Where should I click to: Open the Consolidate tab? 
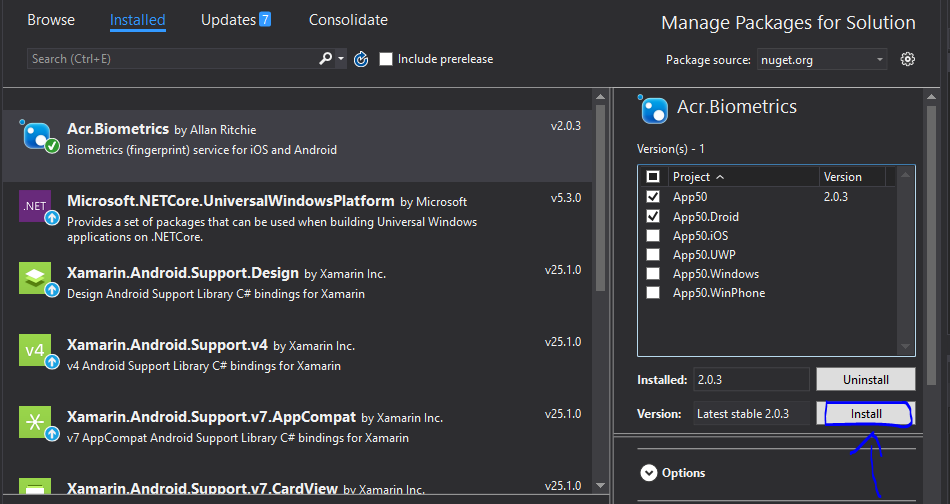click(x=348, y=20)
